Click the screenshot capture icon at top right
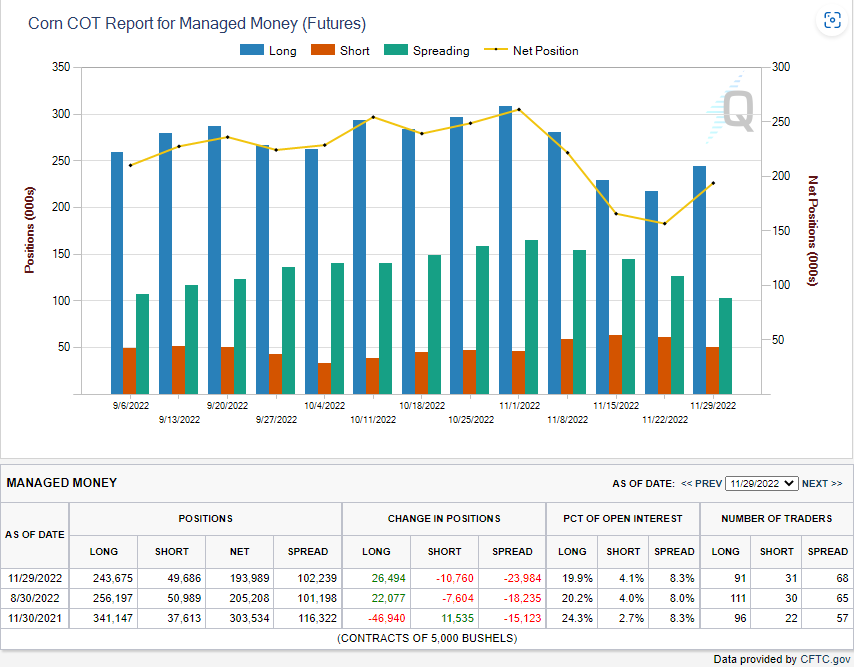 tap(832, 21)
